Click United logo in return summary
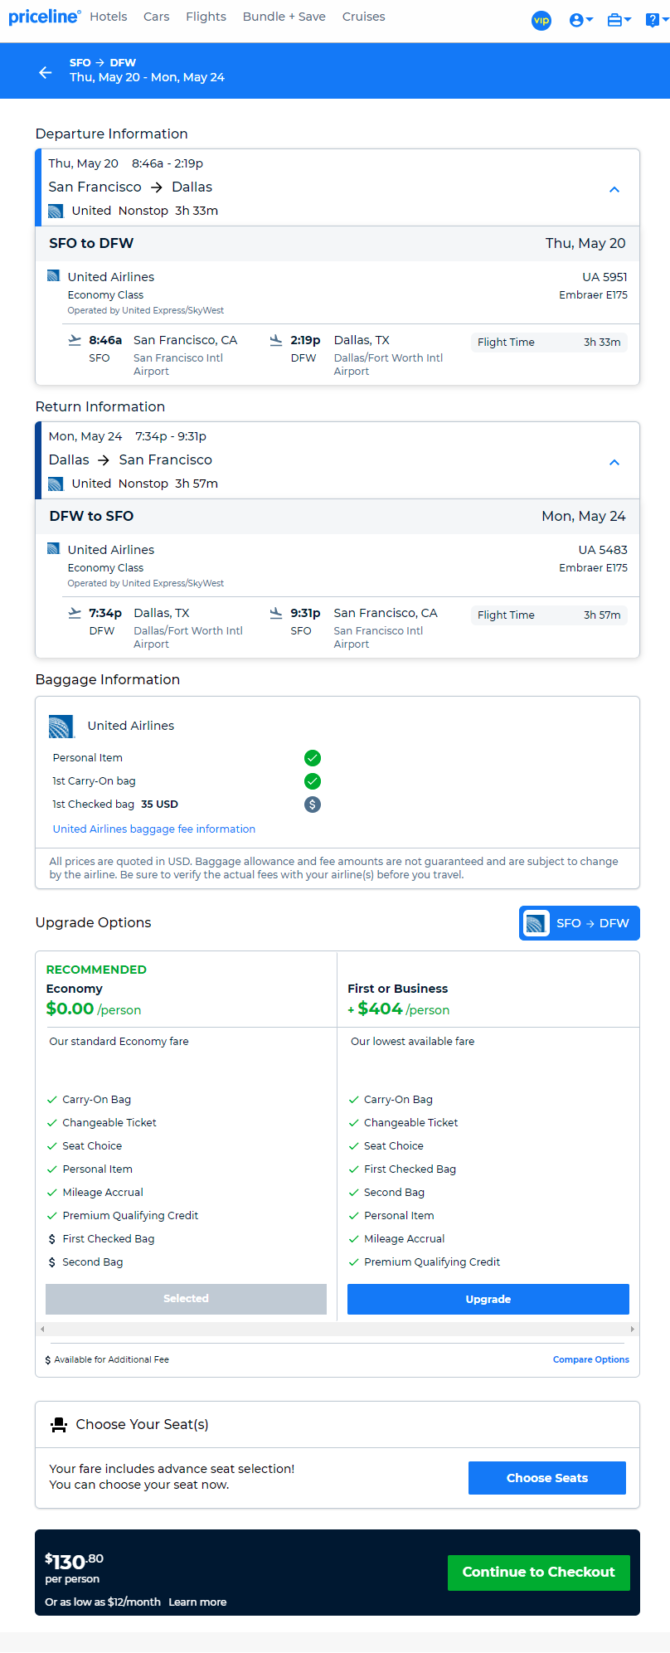670x1653 pixels. point(56,484)
